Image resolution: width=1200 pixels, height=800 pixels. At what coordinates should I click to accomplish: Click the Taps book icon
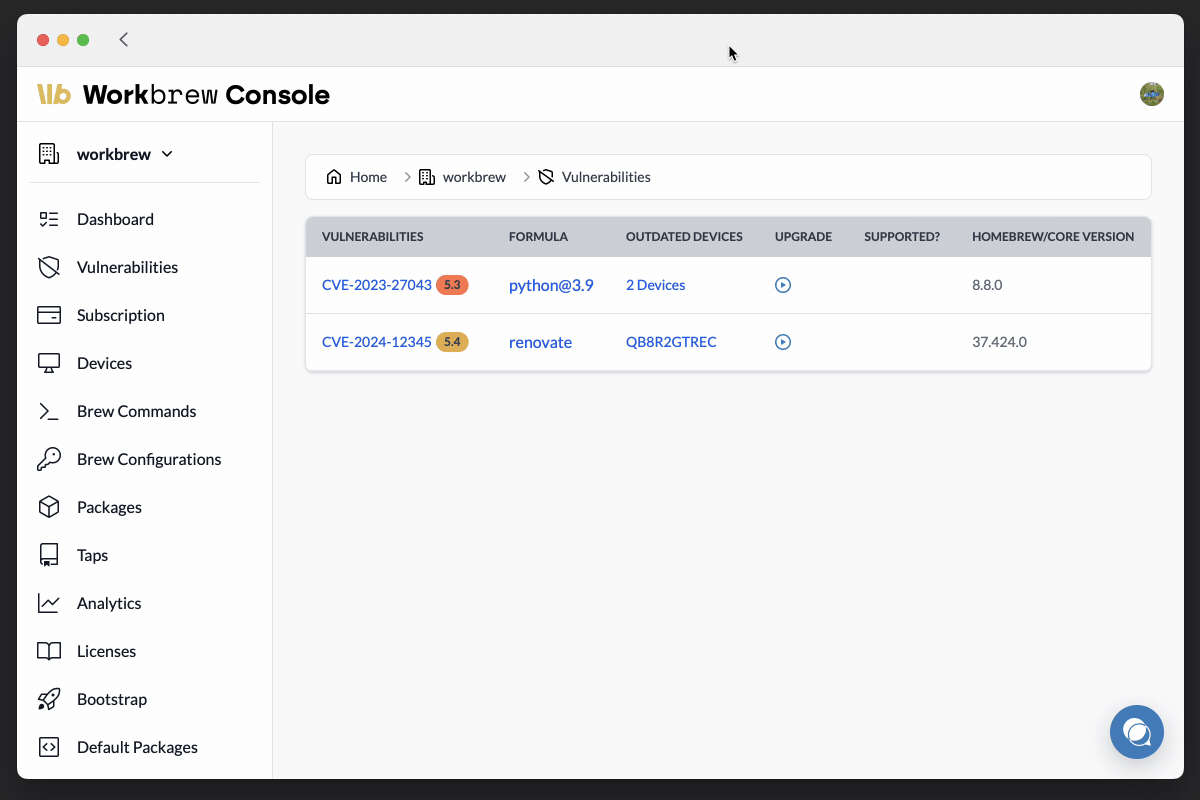coord(48,555)
